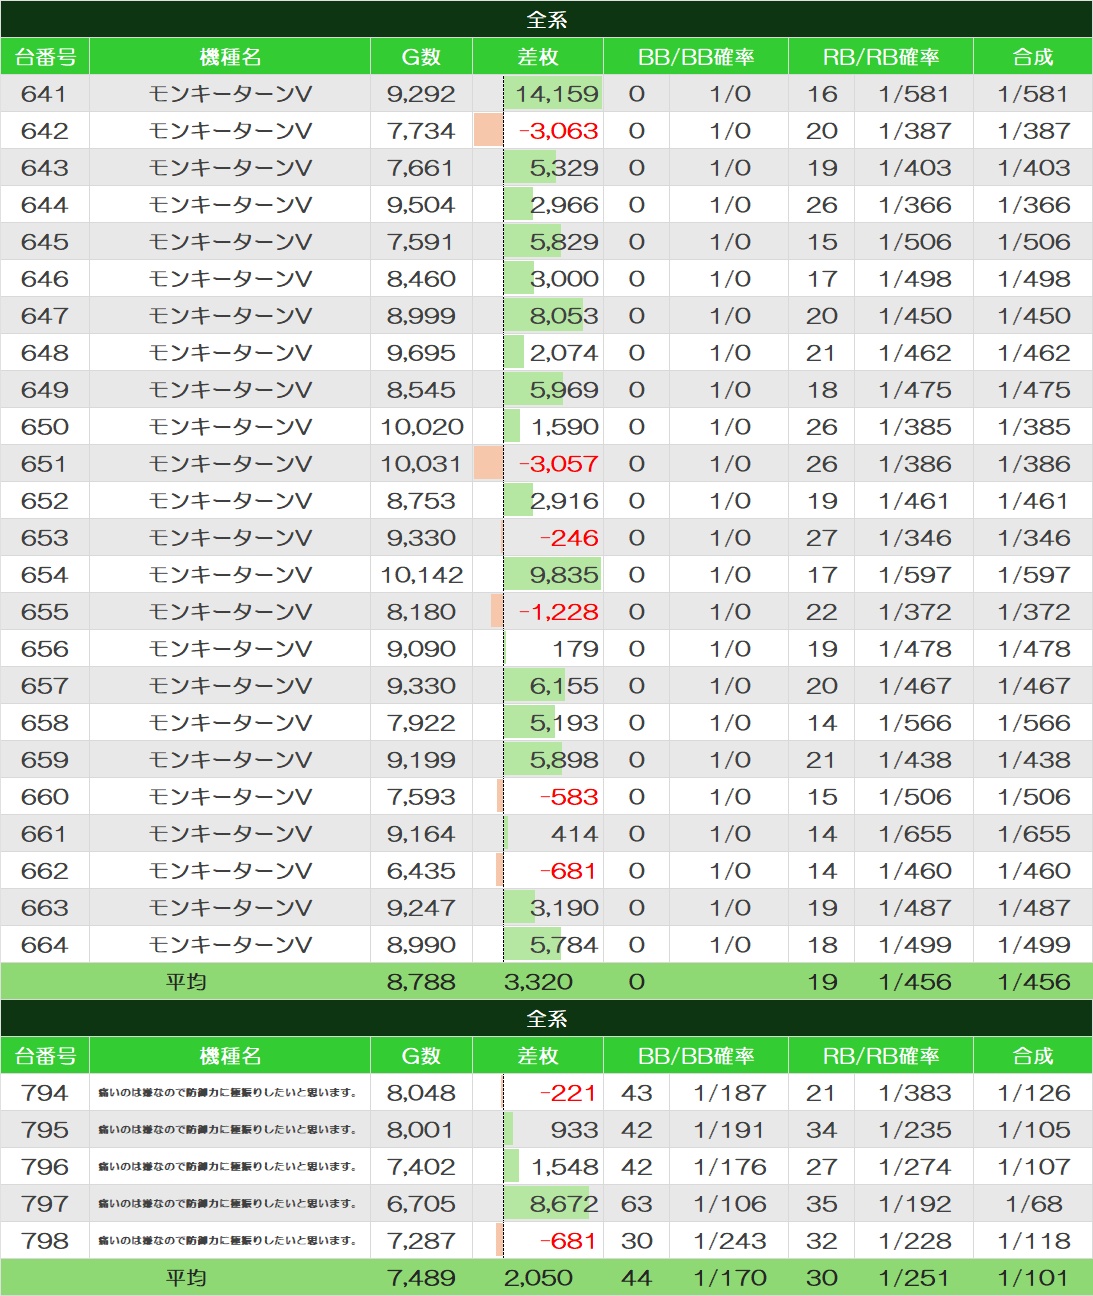Click the 179 difference value in row 656
Screen dimensions: 1093x1296
tap(575, 649)
